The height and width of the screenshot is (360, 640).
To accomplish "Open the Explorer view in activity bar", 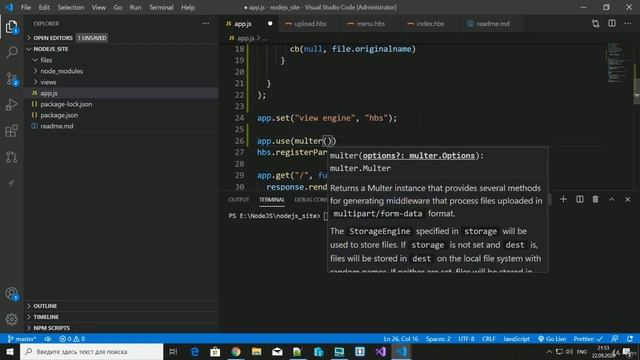I will pyautogui.click(x=11, y=27).
